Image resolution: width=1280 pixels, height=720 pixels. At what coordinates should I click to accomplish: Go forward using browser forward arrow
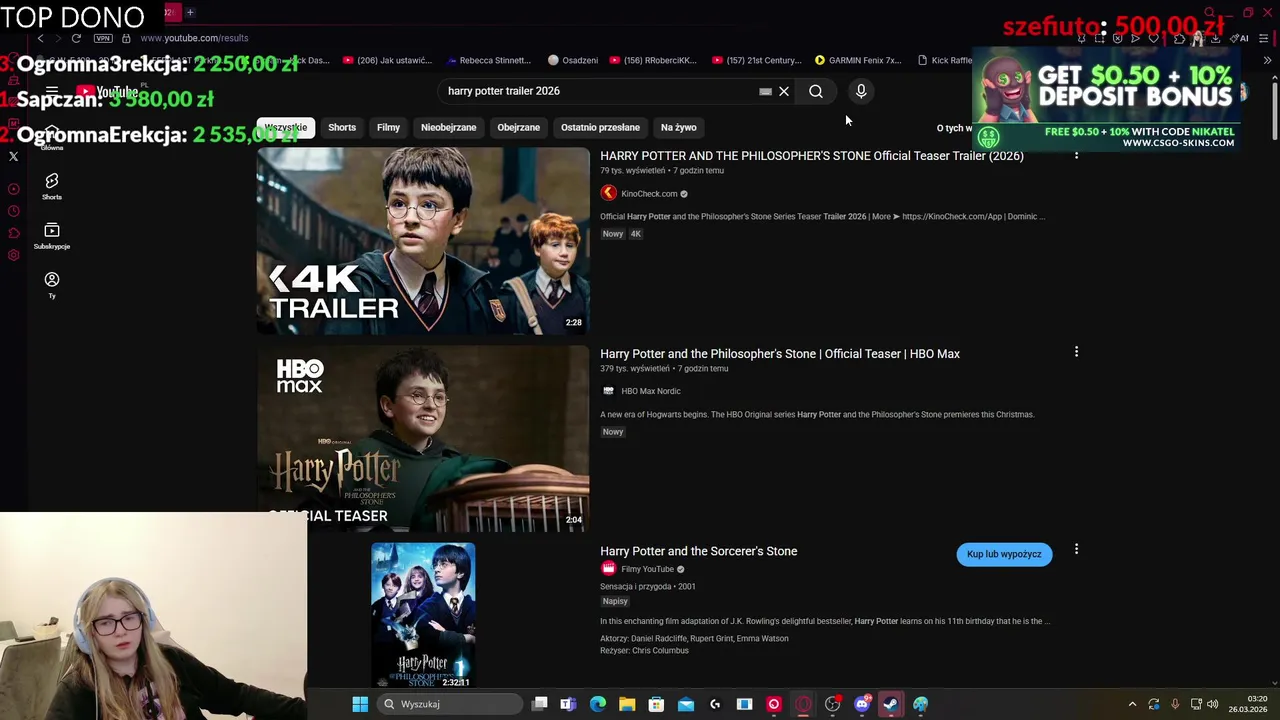[57, 38]
